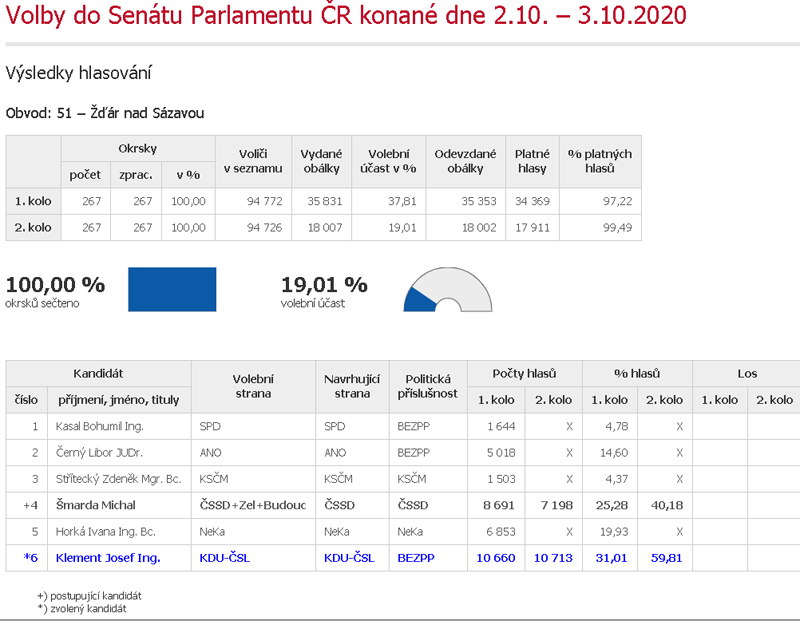Screen dimensions: 800x621
Task: Select the "% platných hlasů" column header
Action: [x=600, y=161]
